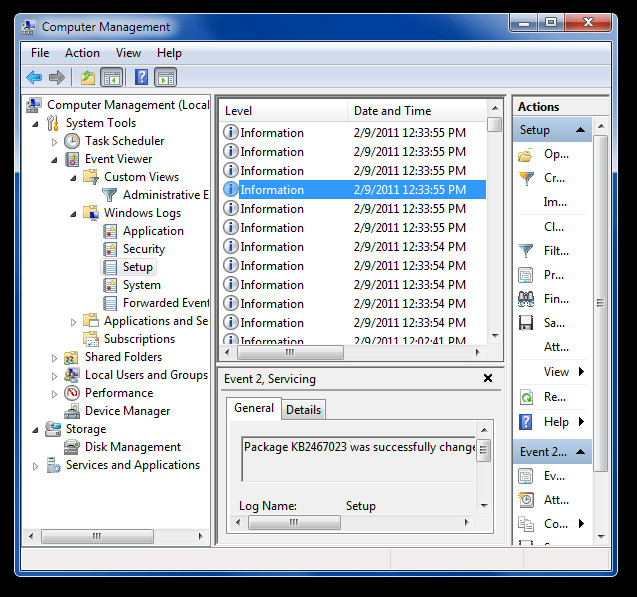Click the Refresh icon in Actions pane
The height and width of the screenshot is (597, 637).
point(526,397)
